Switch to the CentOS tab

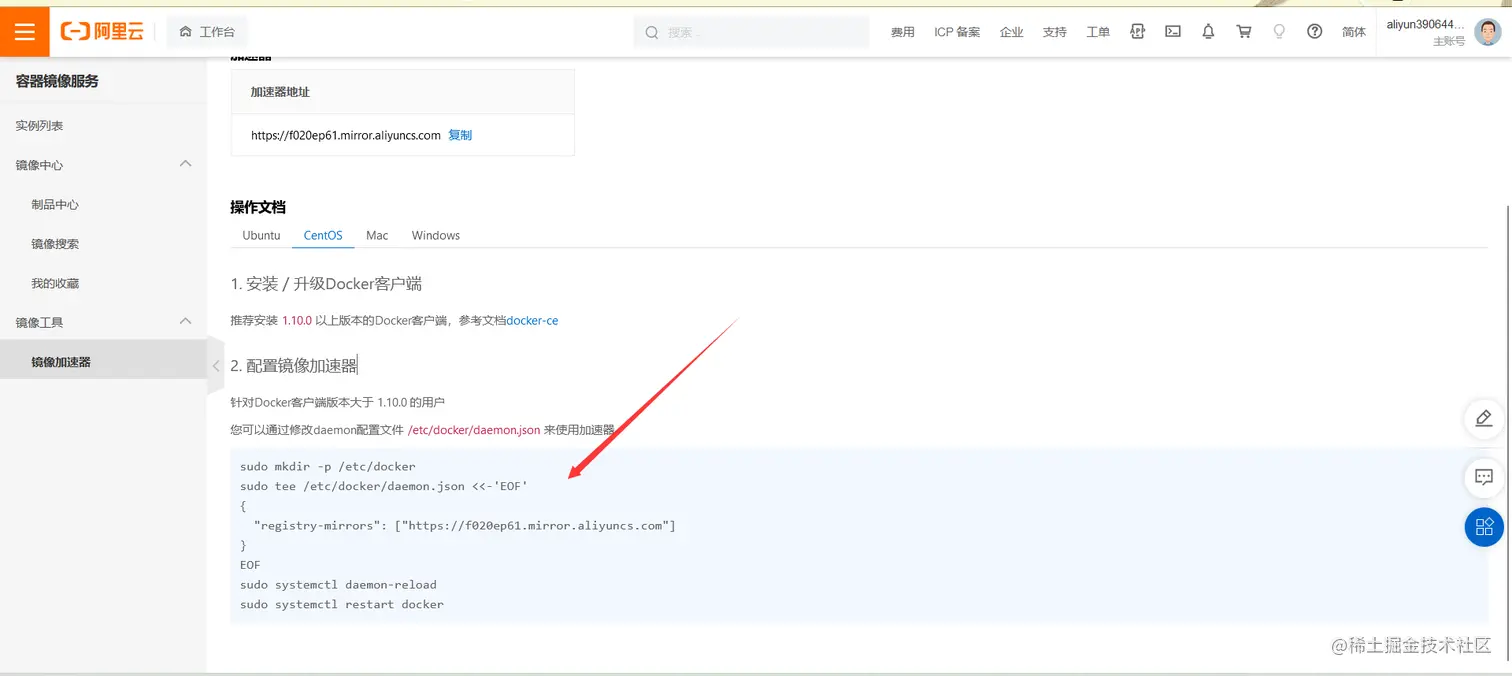pyautogui.click(x=323, y=235)
